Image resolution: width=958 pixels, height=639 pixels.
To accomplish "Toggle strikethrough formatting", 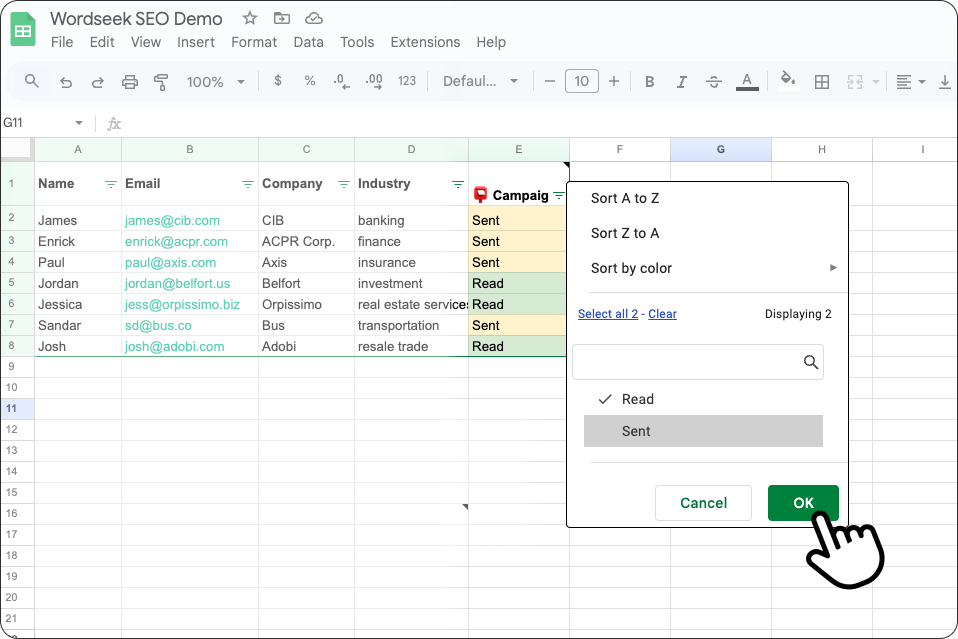I will (x=714, y=82).
